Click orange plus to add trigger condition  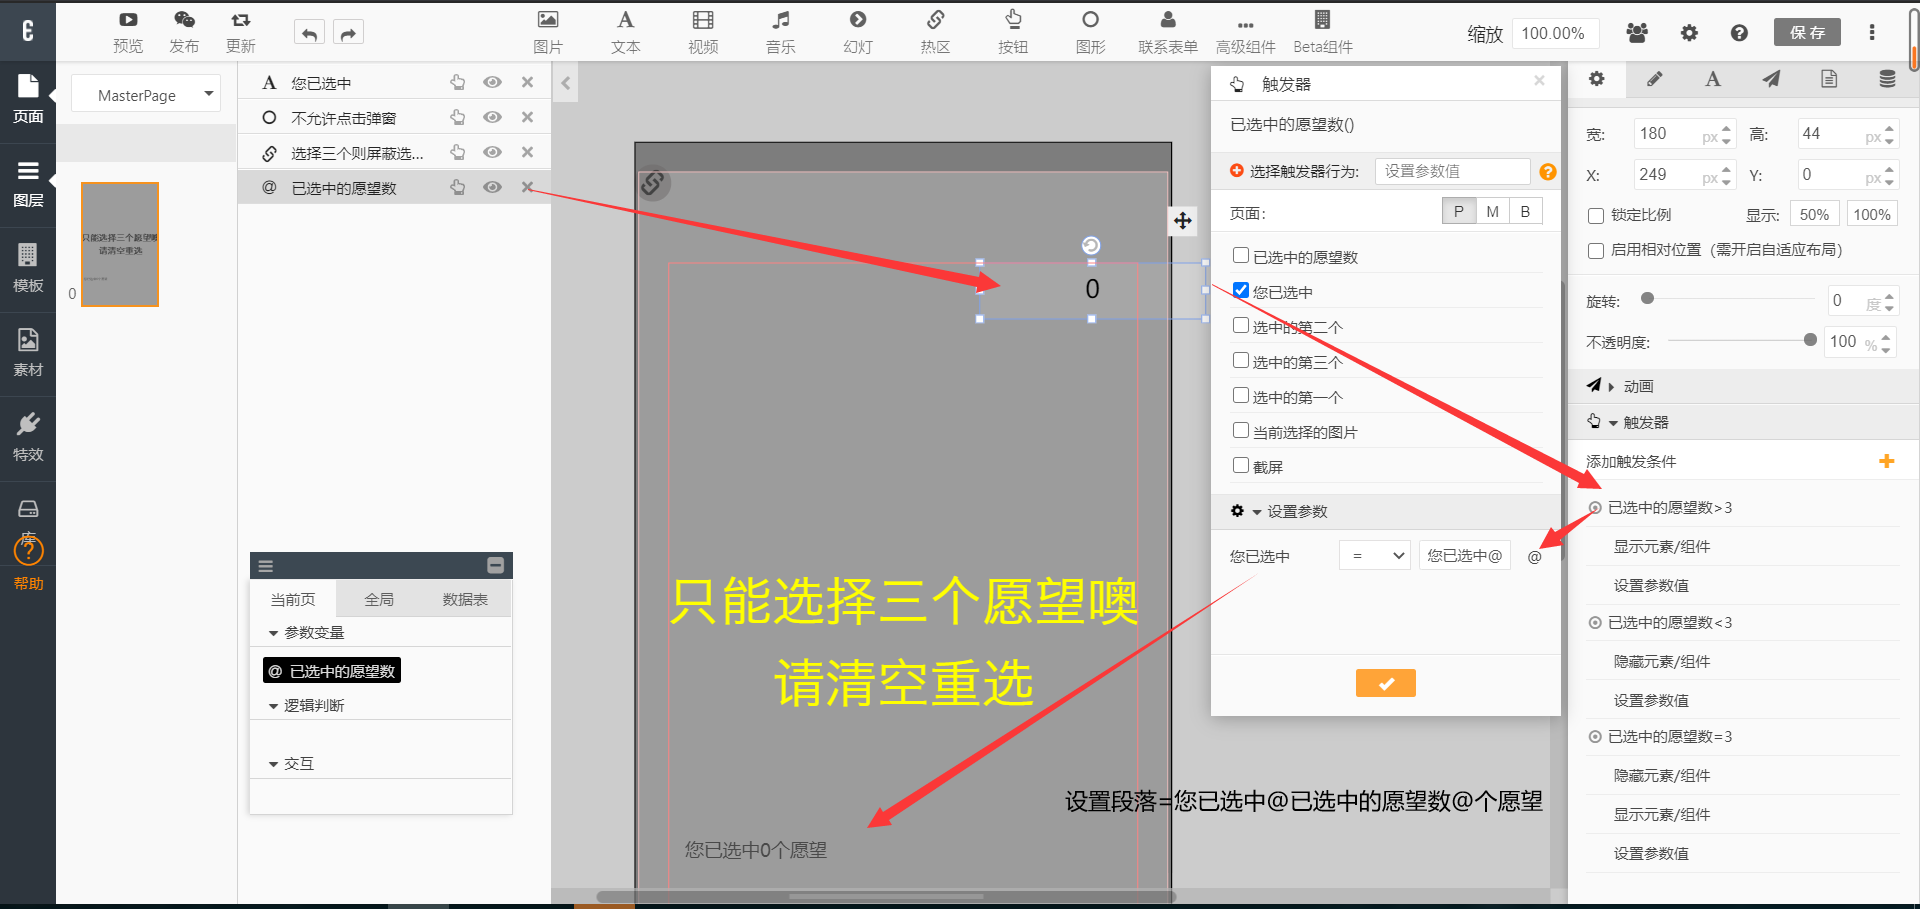click(1886, 461)
